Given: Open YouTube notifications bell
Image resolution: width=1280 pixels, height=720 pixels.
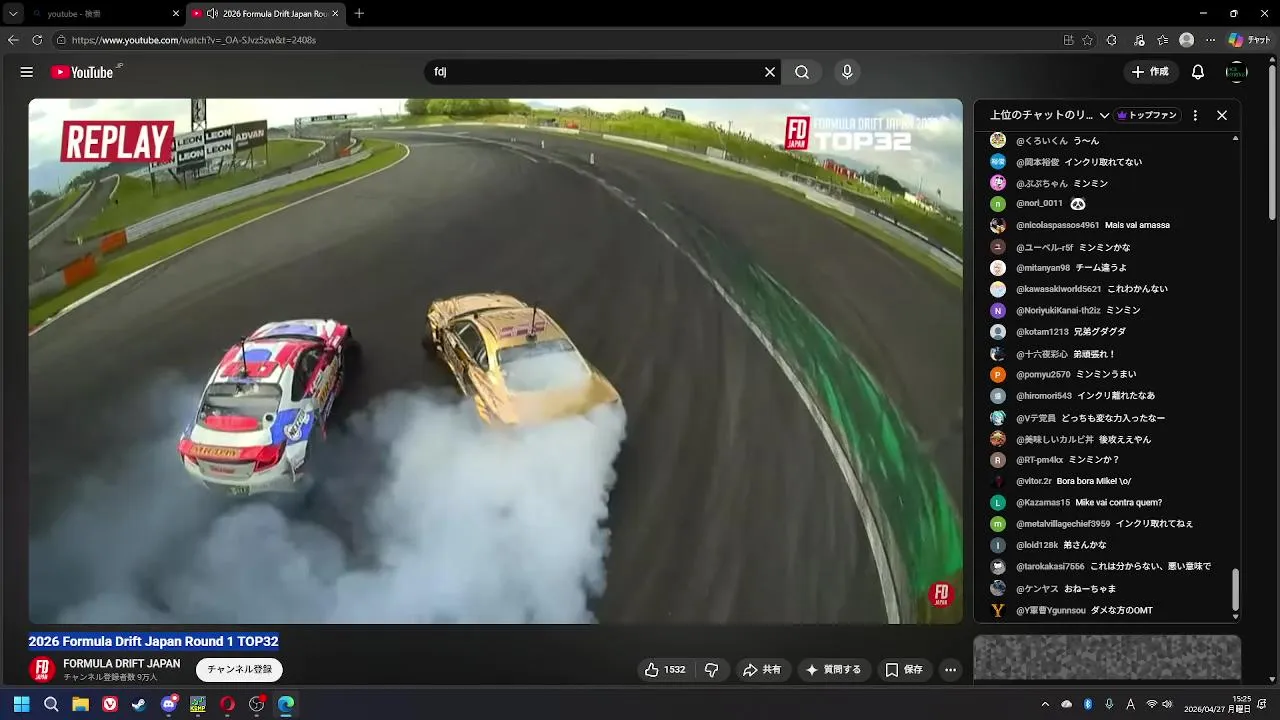Looking at the screenshot, I should (x=1198, y=72).
